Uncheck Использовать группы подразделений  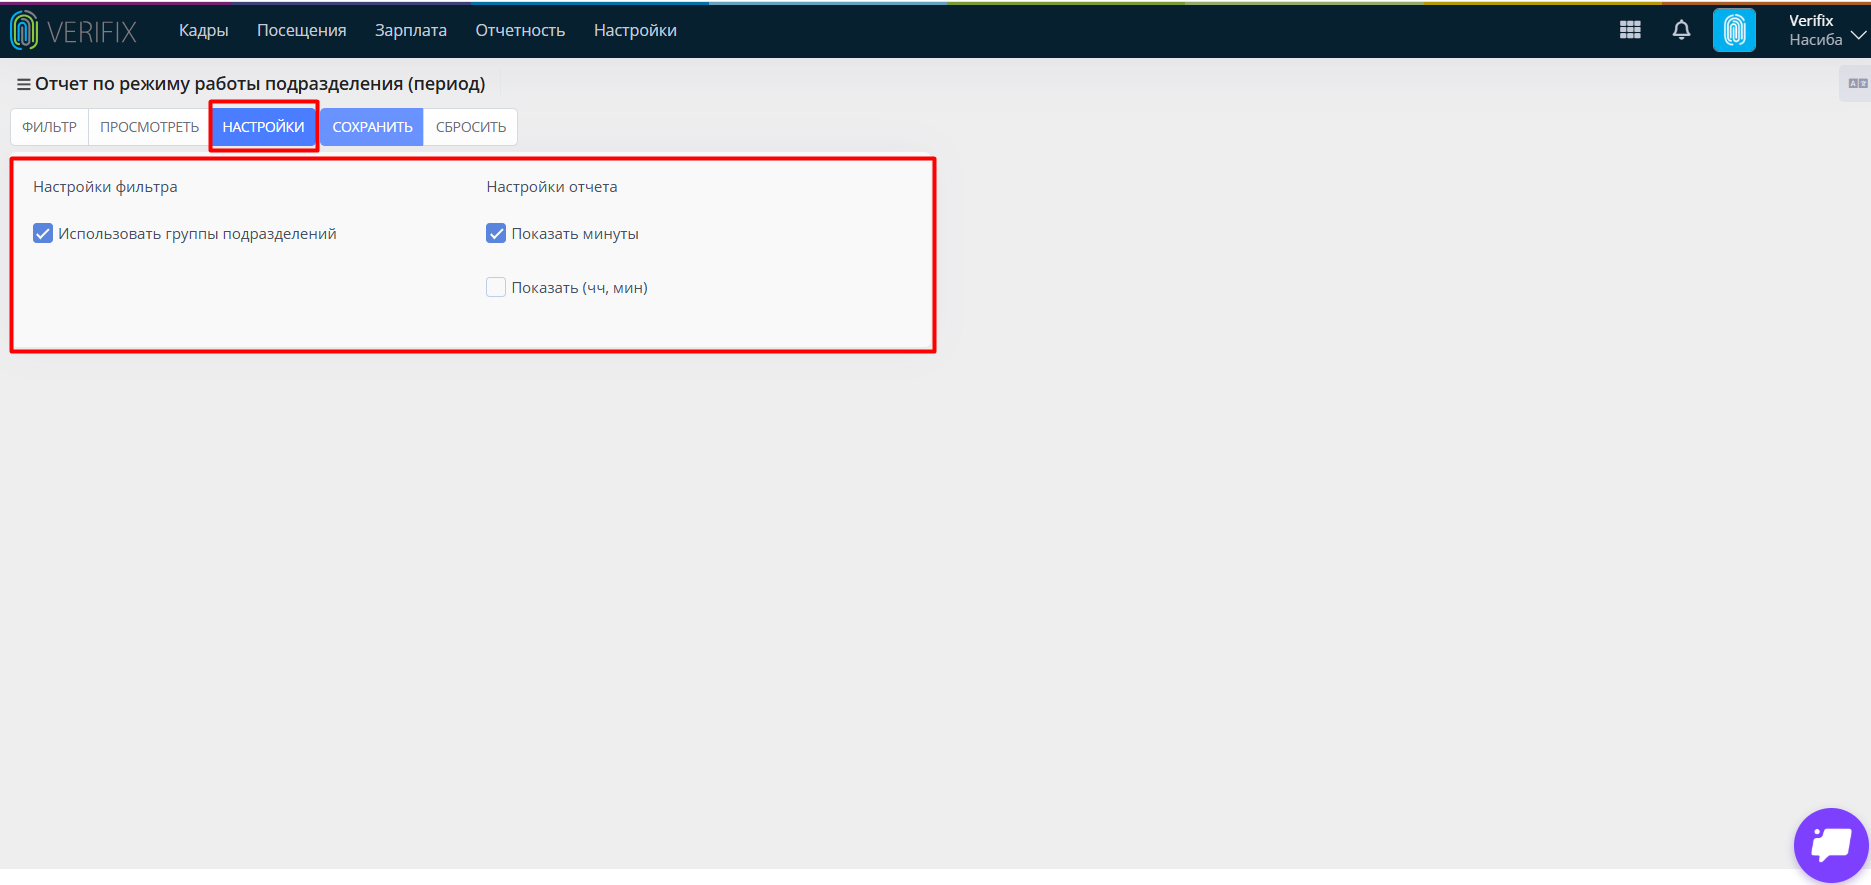point(43,233)
